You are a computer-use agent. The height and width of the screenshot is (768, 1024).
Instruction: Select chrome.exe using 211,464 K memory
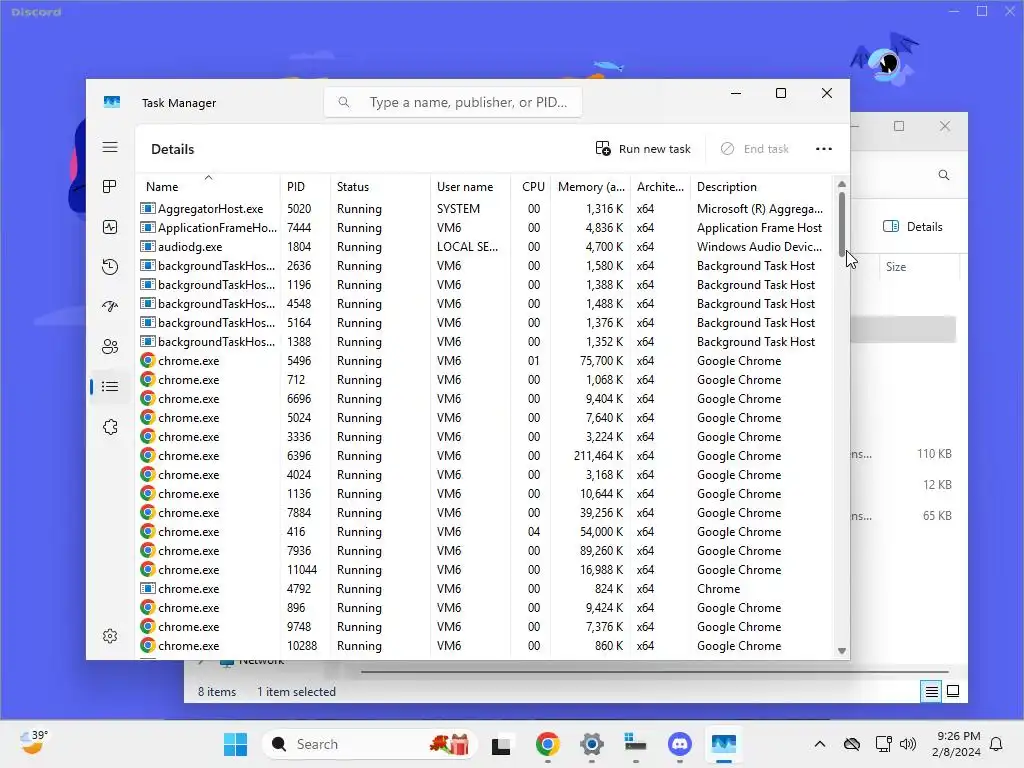tap(485, 456)
